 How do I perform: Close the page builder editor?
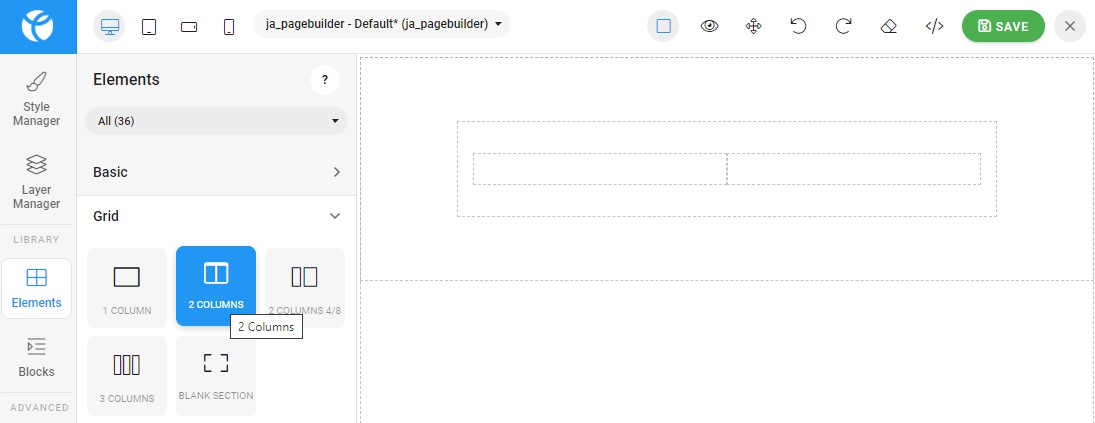(x=1070, y=27)
